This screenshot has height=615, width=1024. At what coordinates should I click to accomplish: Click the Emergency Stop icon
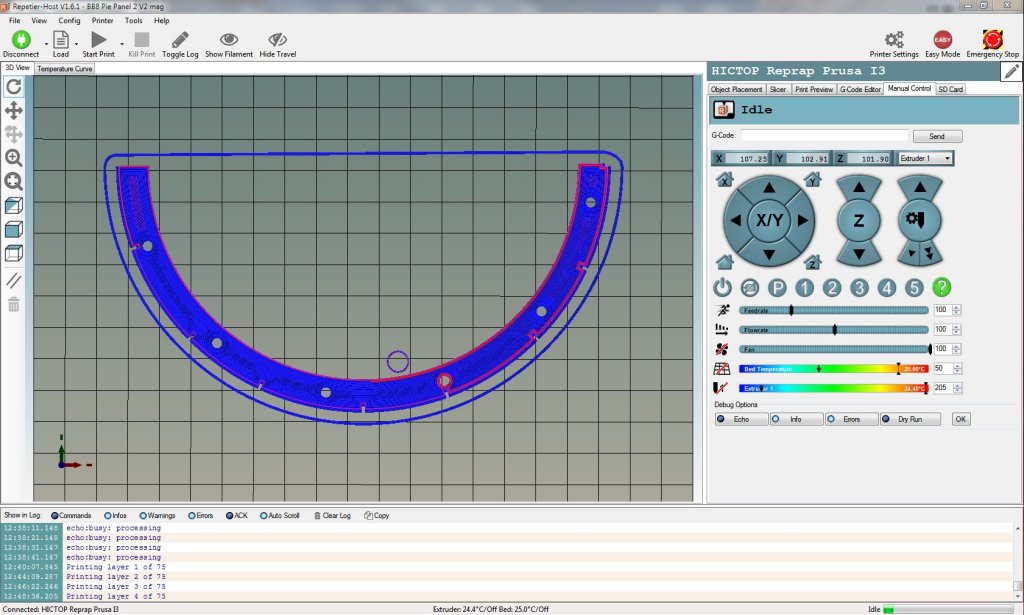coord(992,39)
